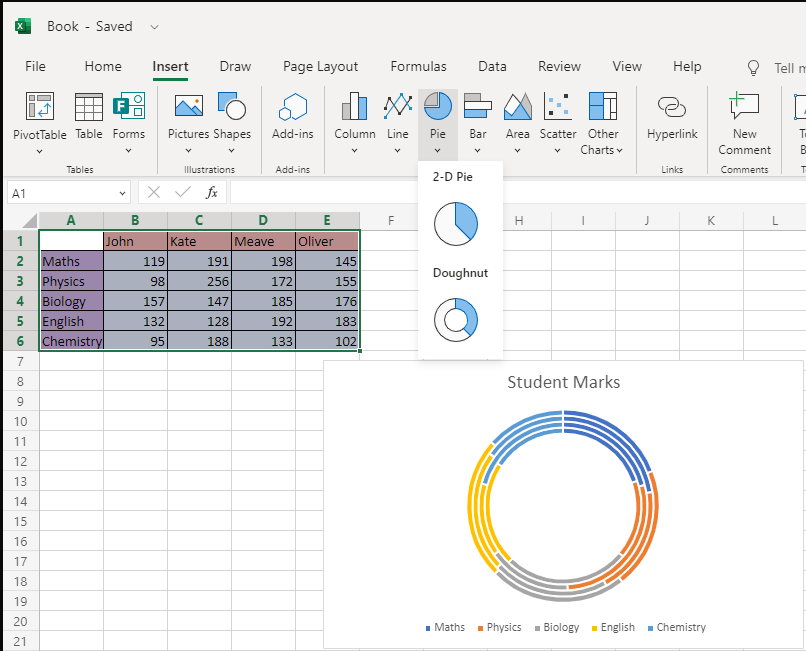This screenshot has height=651, width=806.
Task: Open the Shapes gallery
Action: click(x=232, y=115)
